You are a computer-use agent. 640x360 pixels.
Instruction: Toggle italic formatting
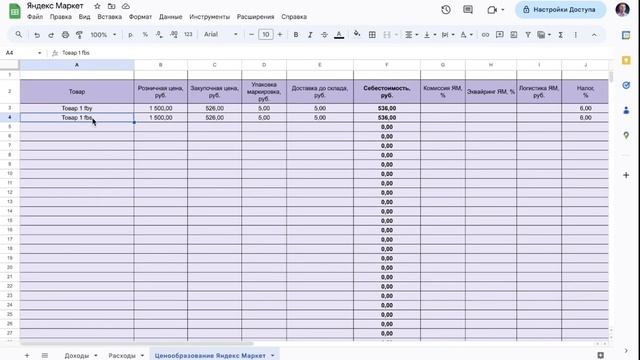click(x=310, y=35)
